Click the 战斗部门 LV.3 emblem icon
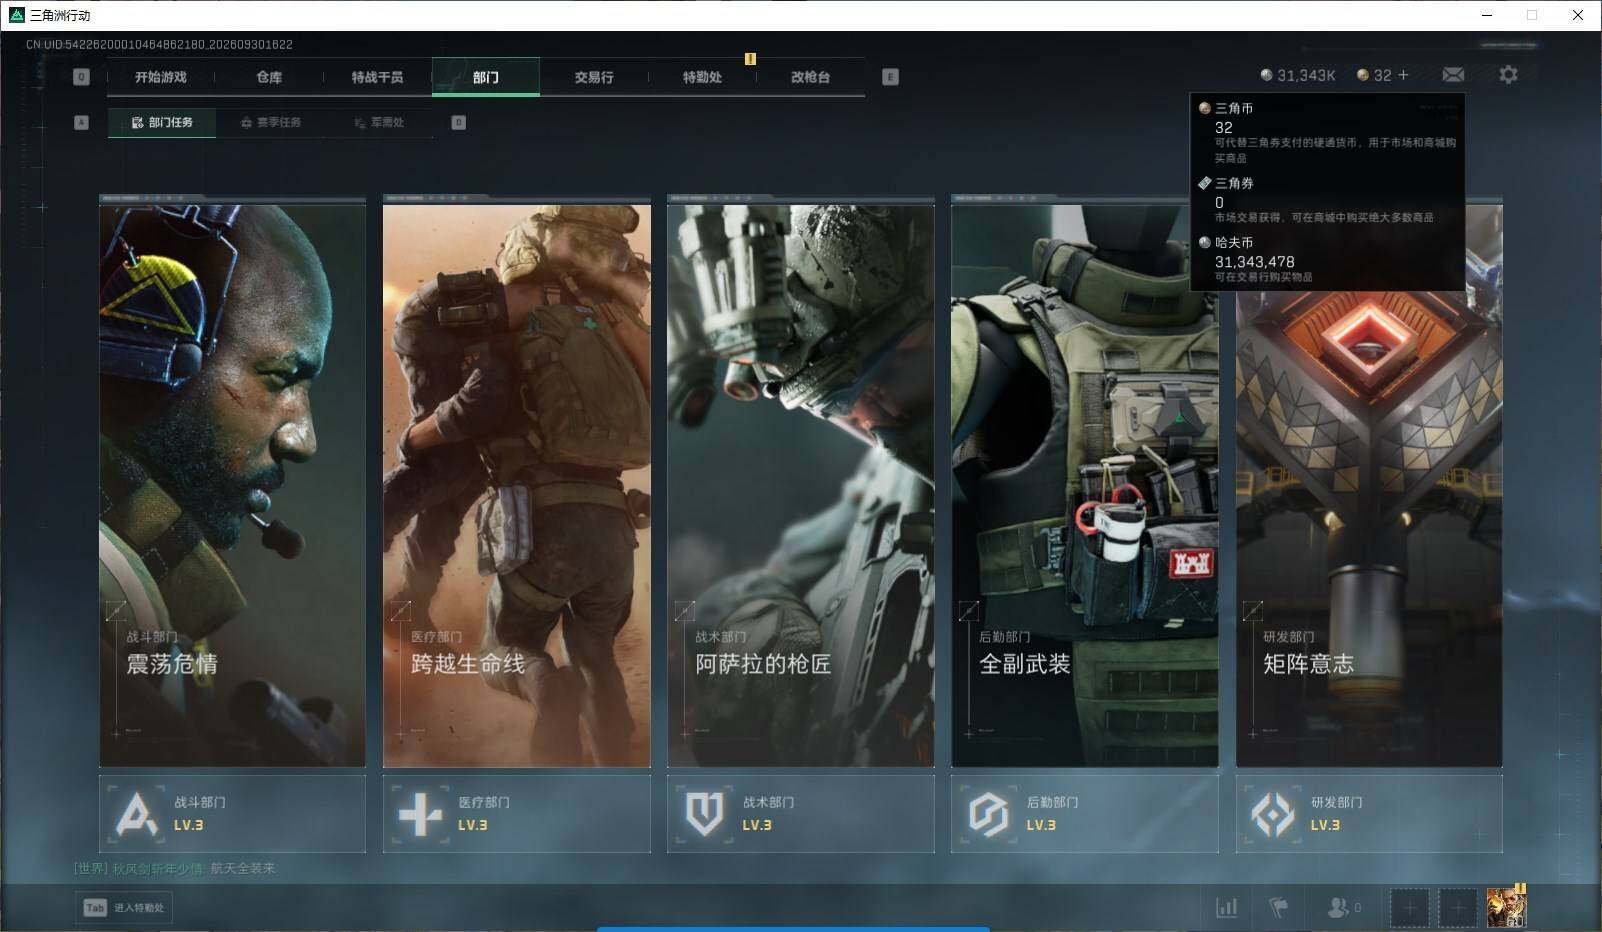Screen dimensions: 1602x932 (136, 814)
